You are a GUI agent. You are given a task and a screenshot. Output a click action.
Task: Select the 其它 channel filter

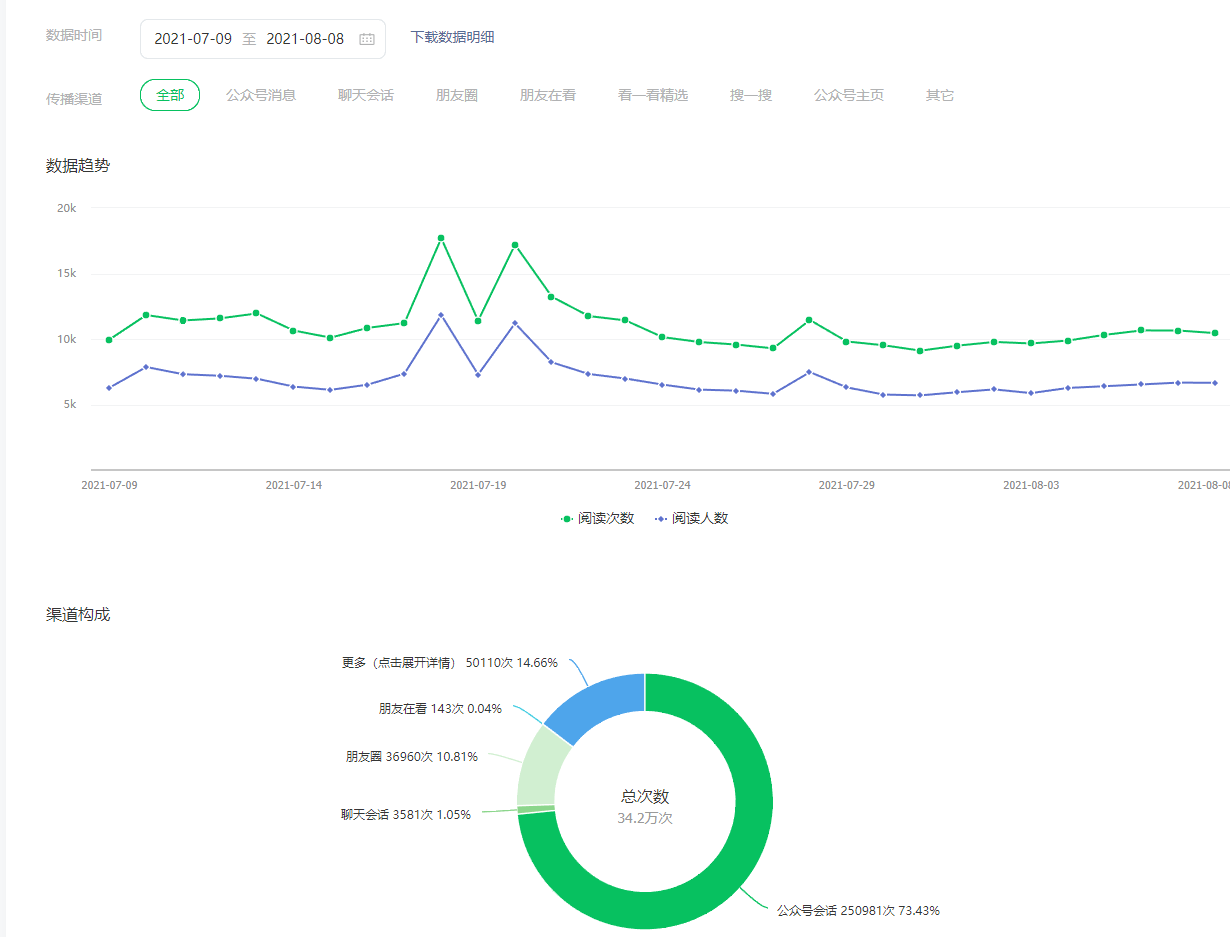tap(939, 95)
